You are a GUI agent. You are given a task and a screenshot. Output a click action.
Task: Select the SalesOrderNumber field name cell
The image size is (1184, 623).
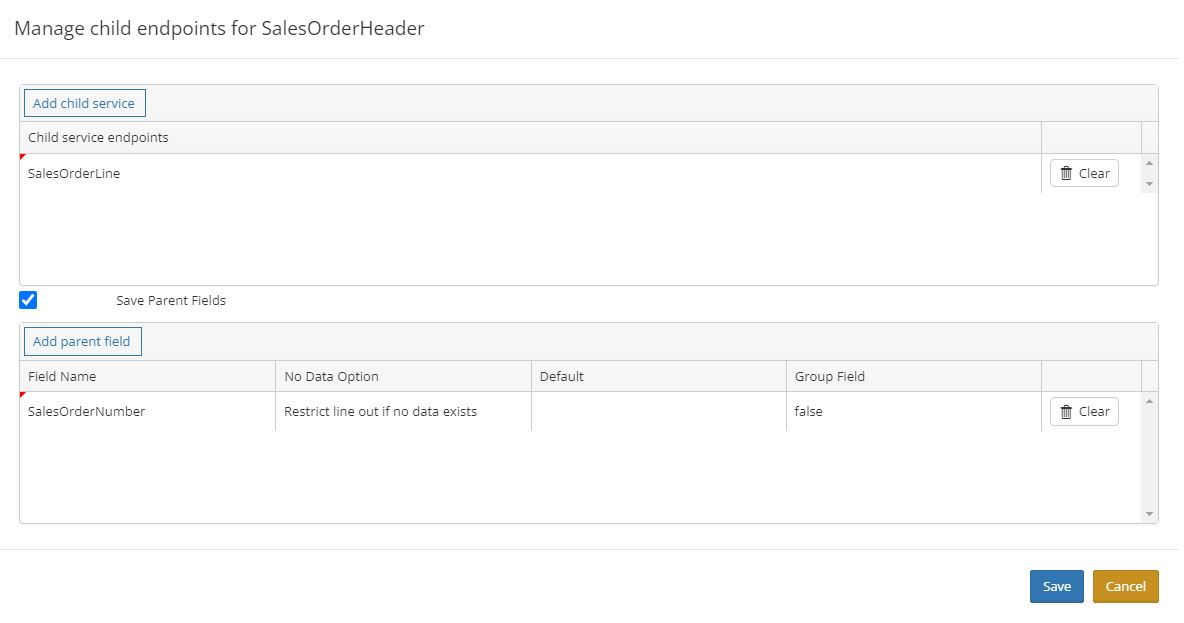click(x=148, y=412)
